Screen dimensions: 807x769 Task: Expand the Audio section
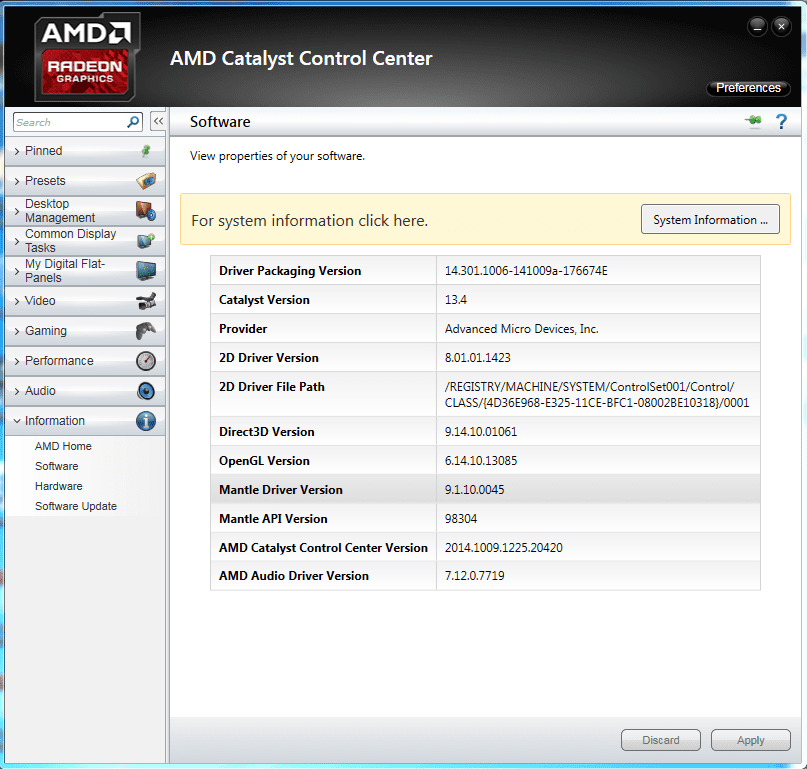click(x=85, y=391)
